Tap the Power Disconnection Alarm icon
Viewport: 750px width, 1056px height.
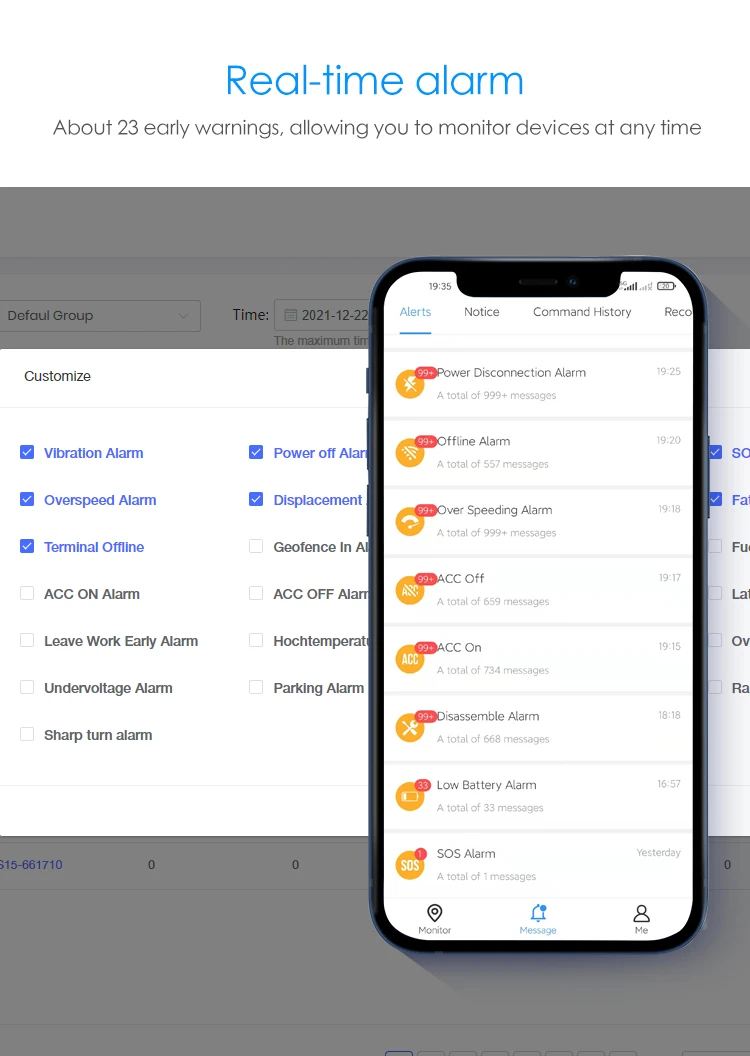[410, 384]
